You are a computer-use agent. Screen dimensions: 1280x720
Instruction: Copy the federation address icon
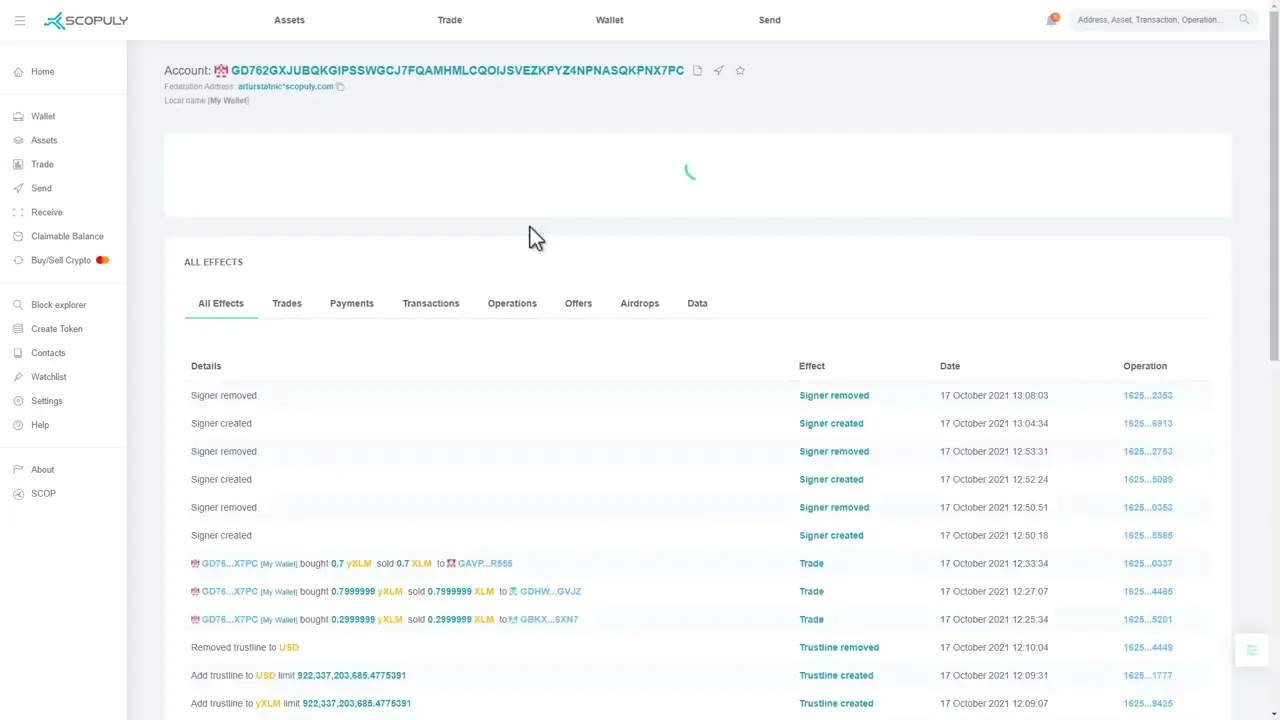(x=341, y=87)
